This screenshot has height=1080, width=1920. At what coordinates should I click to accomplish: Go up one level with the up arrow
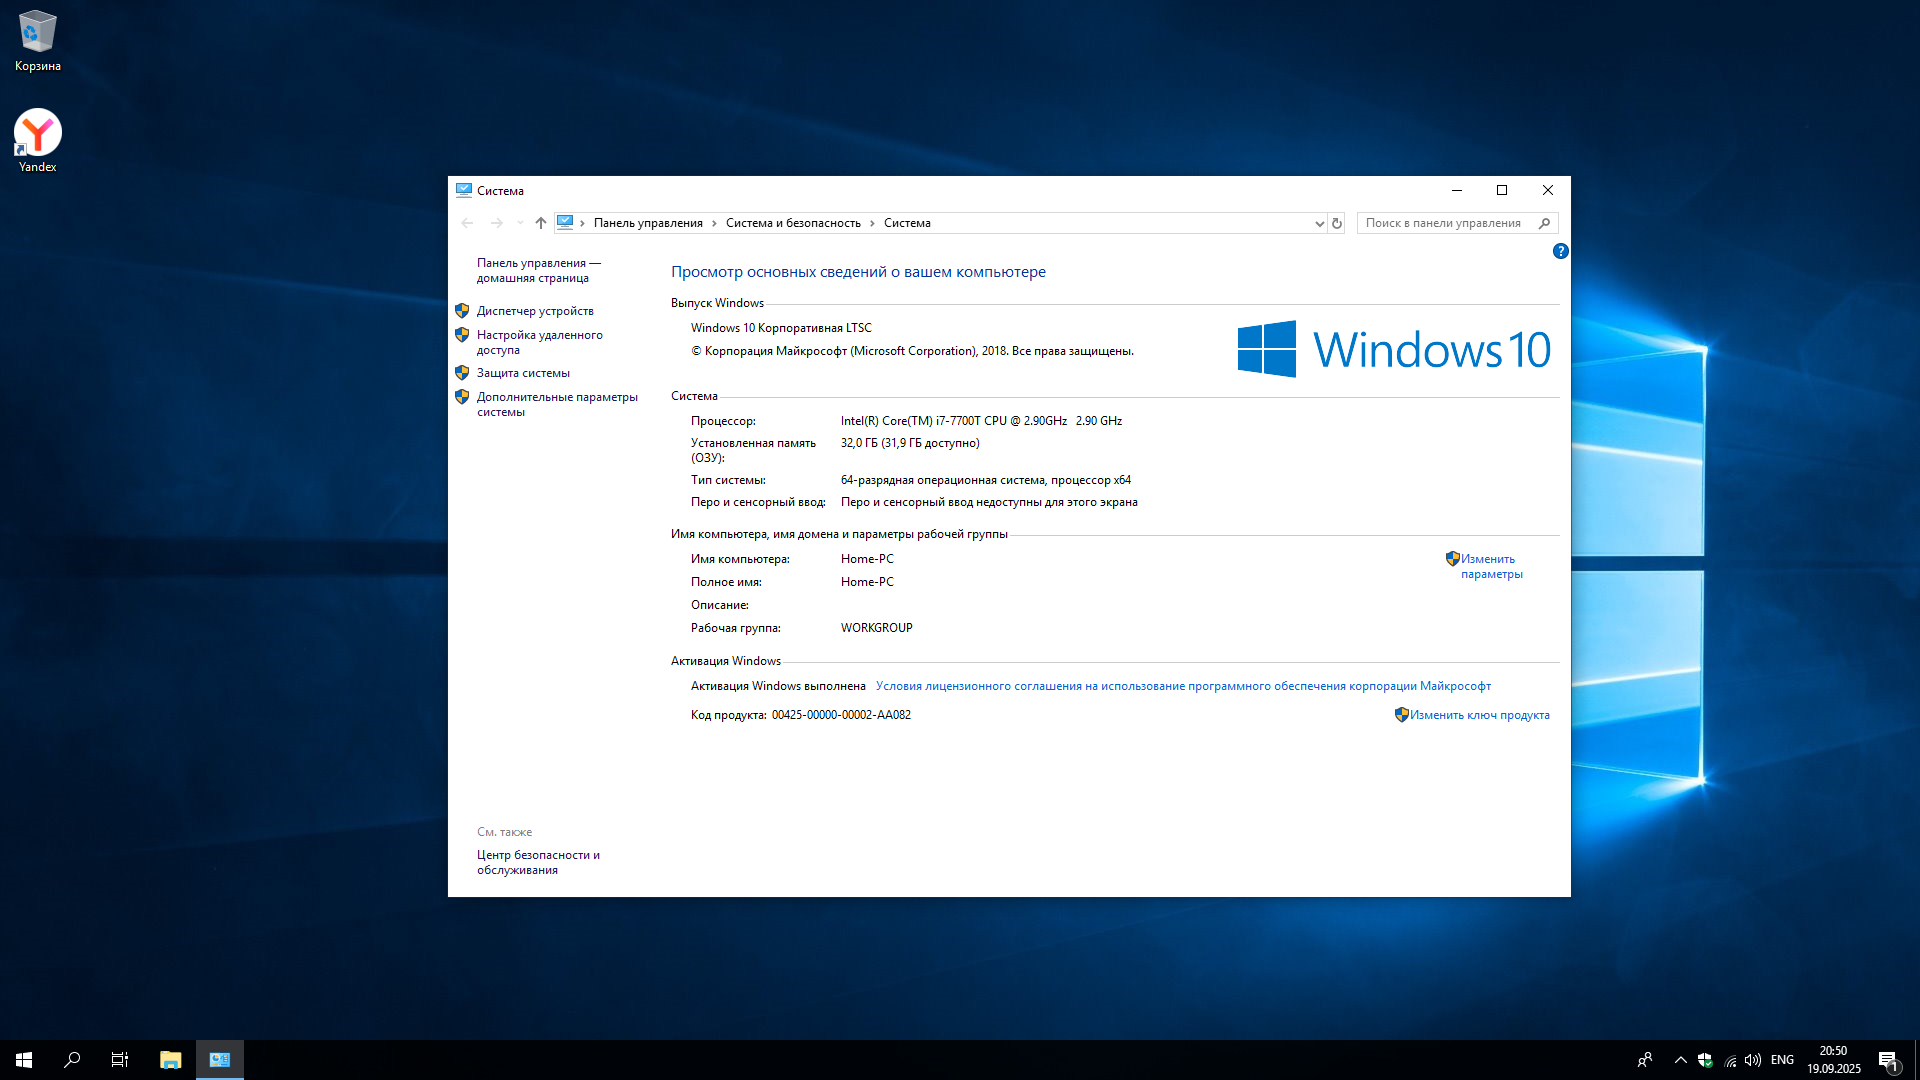coord(541,223)
